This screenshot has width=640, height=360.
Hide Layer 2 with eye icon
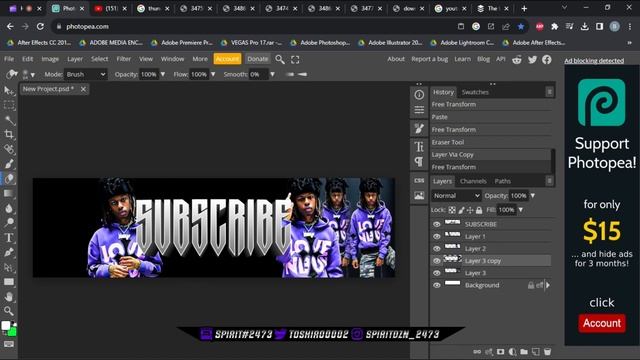click(x=437, y=249)
